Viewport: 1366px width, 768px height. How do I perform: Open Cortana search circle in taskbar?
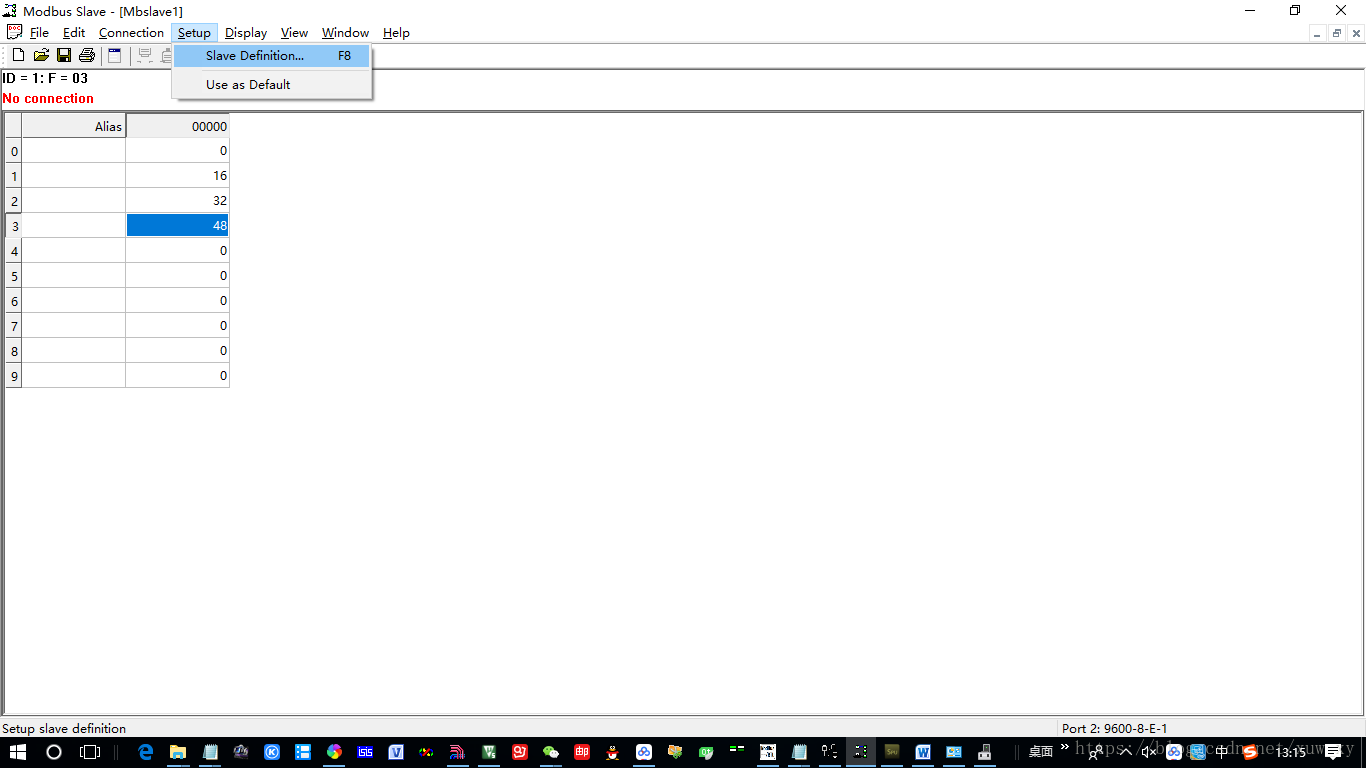(54, 751)
